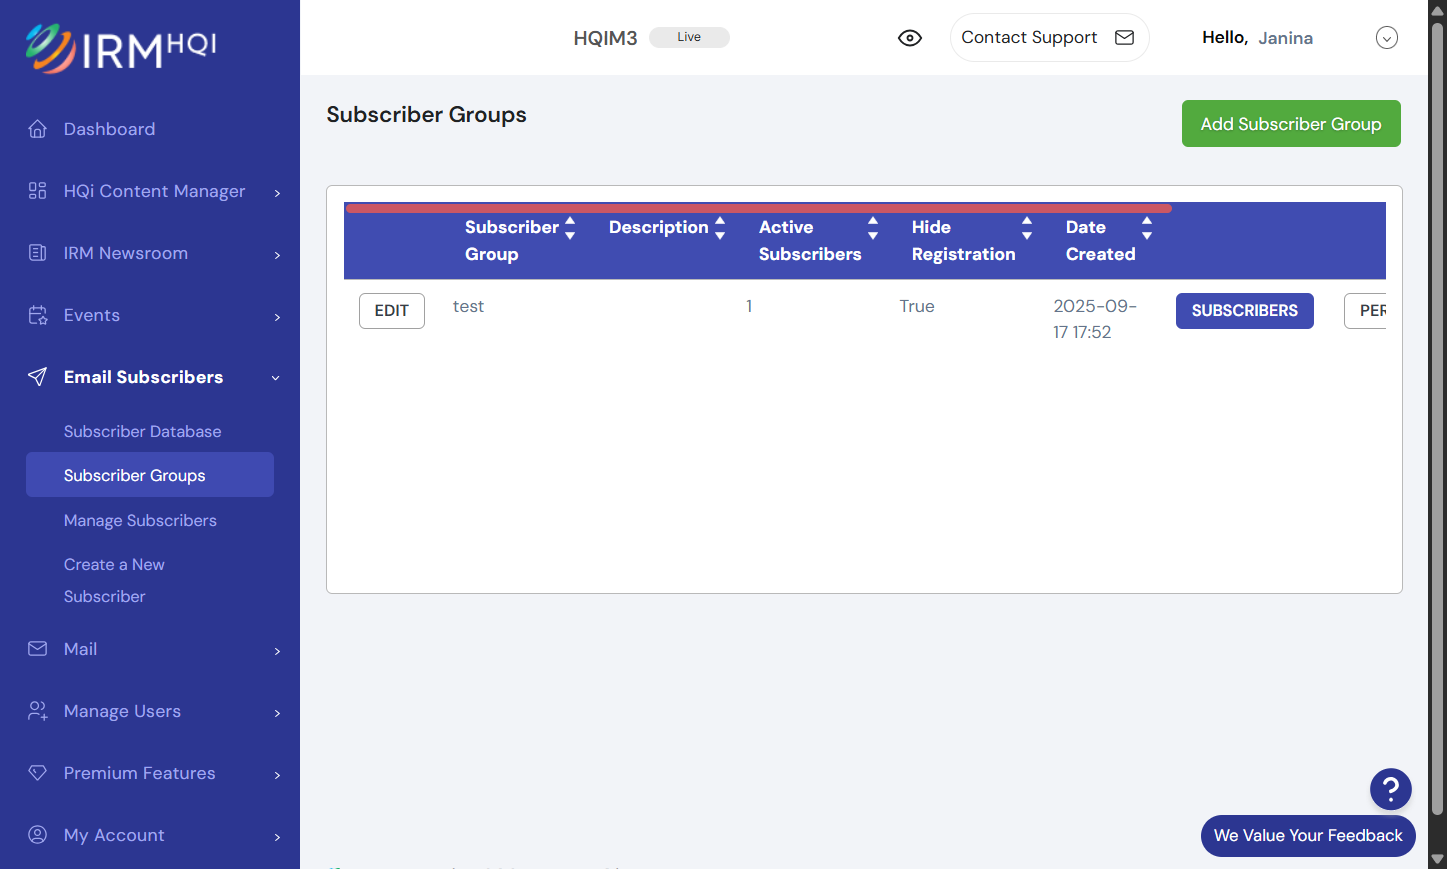Image resolution: width=1447 pixels, height=869 pixels.
Task: Click the 'True' hide registration value
Action: [917, 306]
